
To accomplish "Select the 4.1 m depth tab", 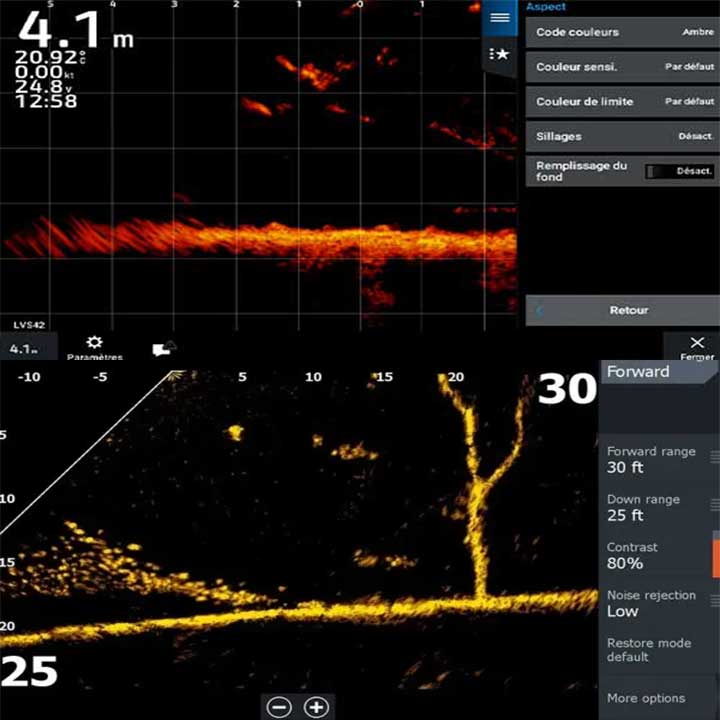I will tap(28, 348).
